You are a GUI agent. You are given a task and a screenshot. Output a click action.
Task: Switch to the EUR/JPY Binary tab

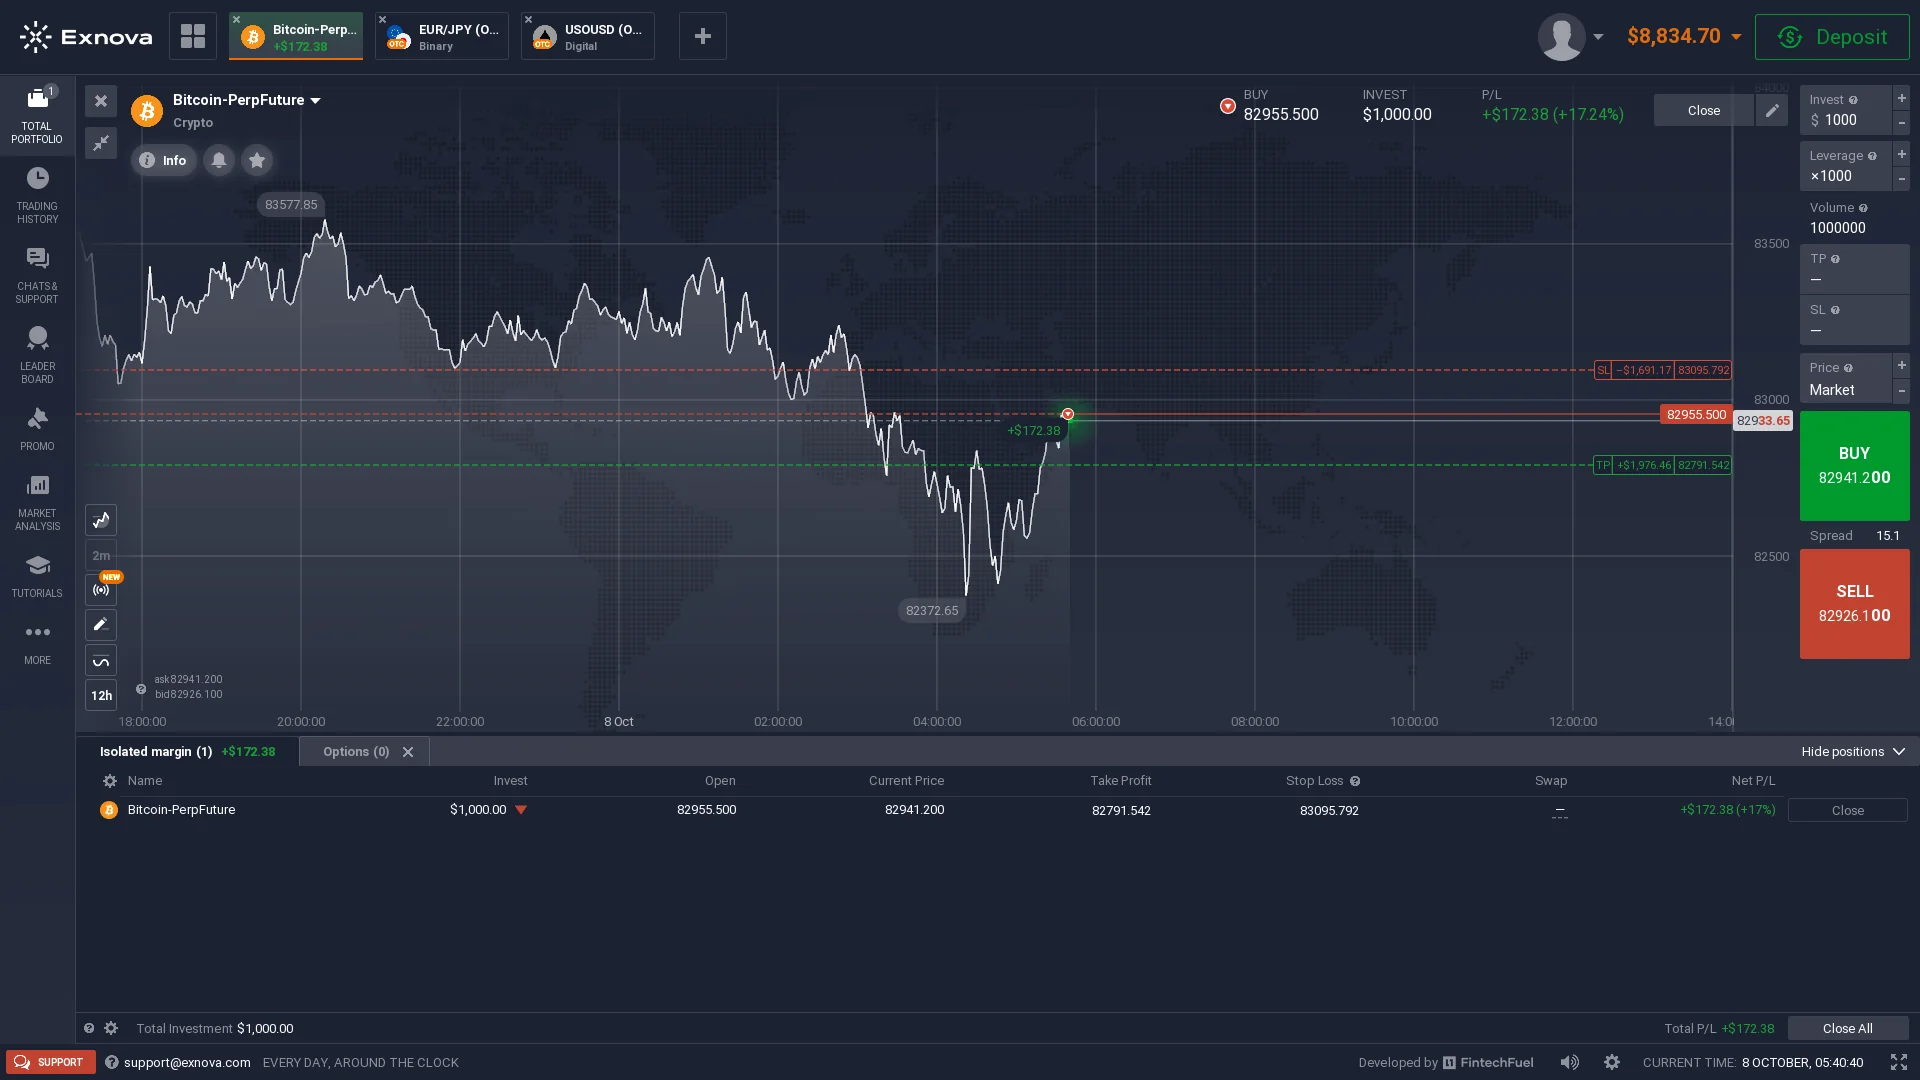(x=442, y=36)
